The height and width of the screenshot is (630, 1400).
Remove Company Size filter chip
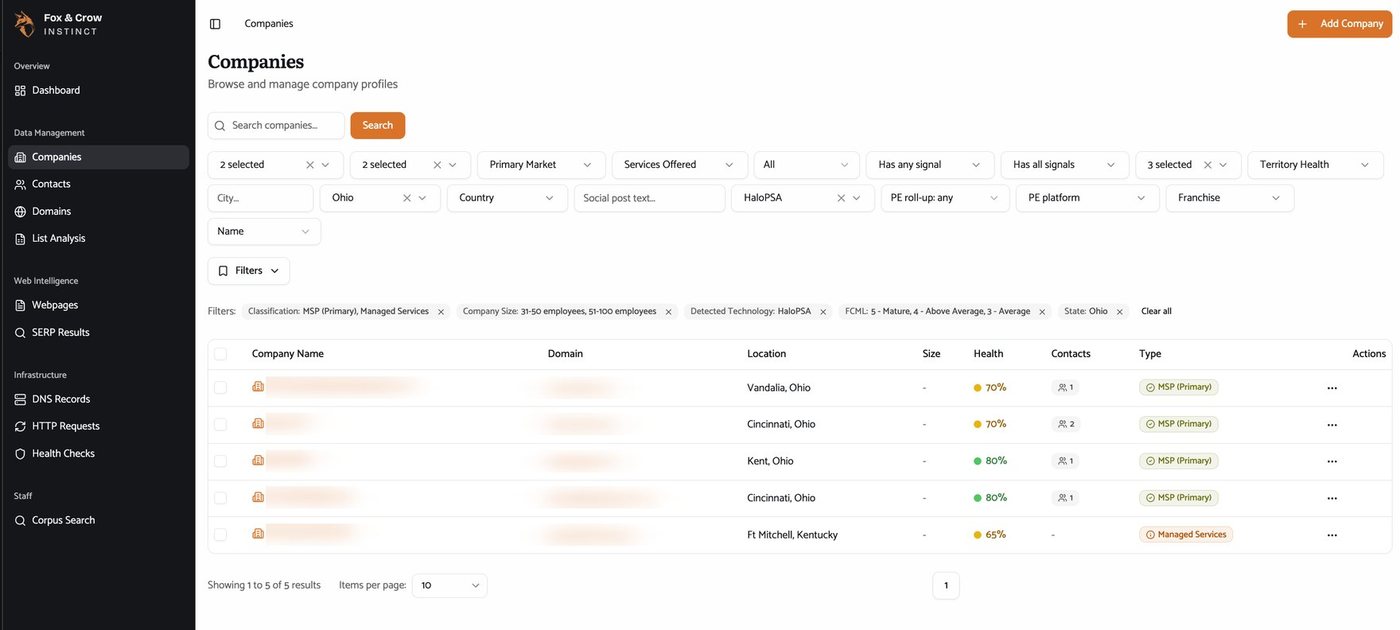[668, 312]
